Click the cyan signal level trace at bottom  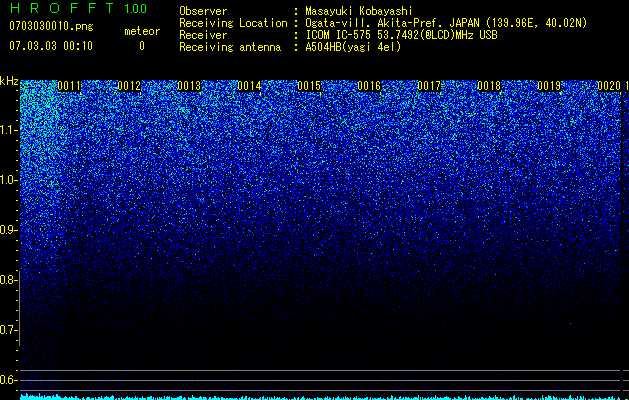pyautogui.click(x=321, y=397)
